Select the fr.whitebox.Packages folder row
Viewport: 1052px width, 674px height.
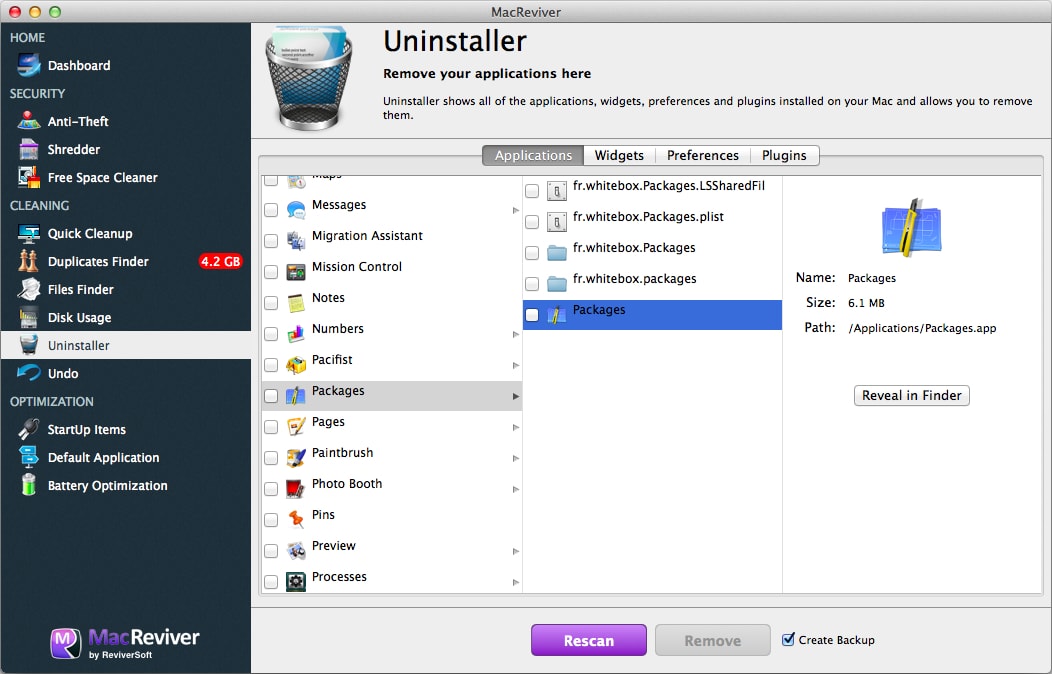tap(652, 253)
